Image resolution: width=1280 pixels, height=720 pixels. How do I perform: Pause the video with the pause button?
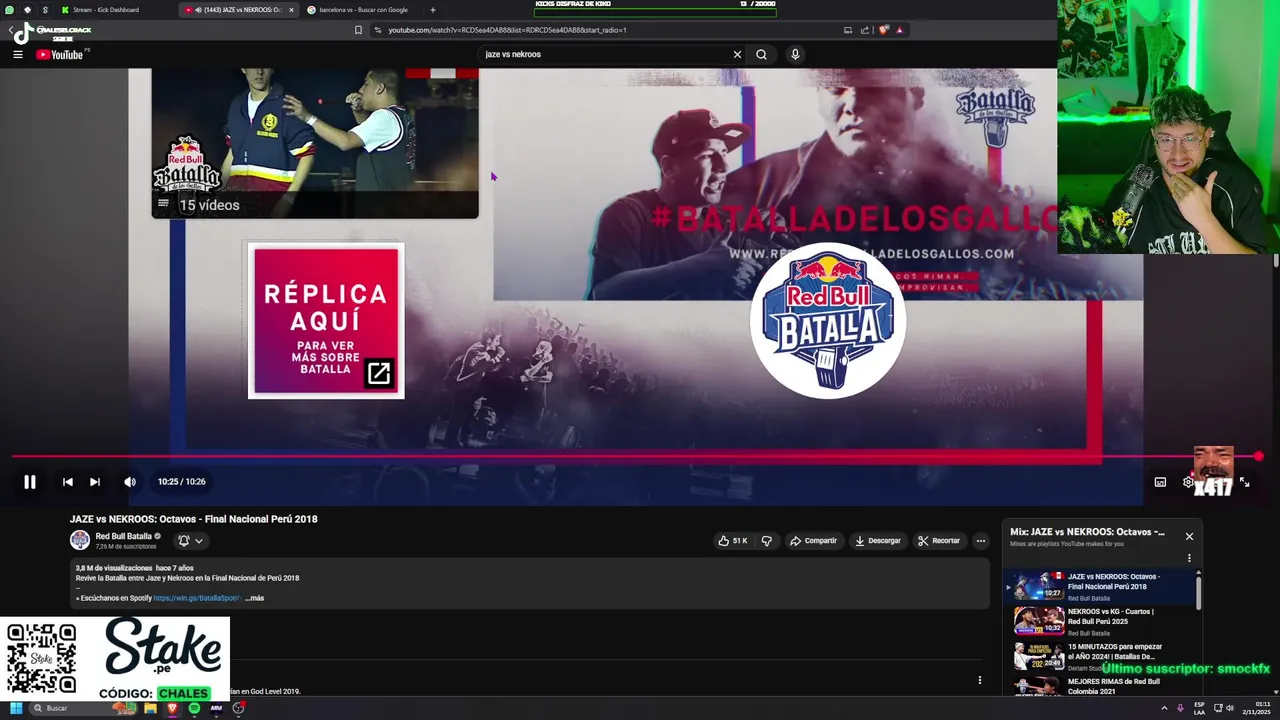click(x=30, y=482)
